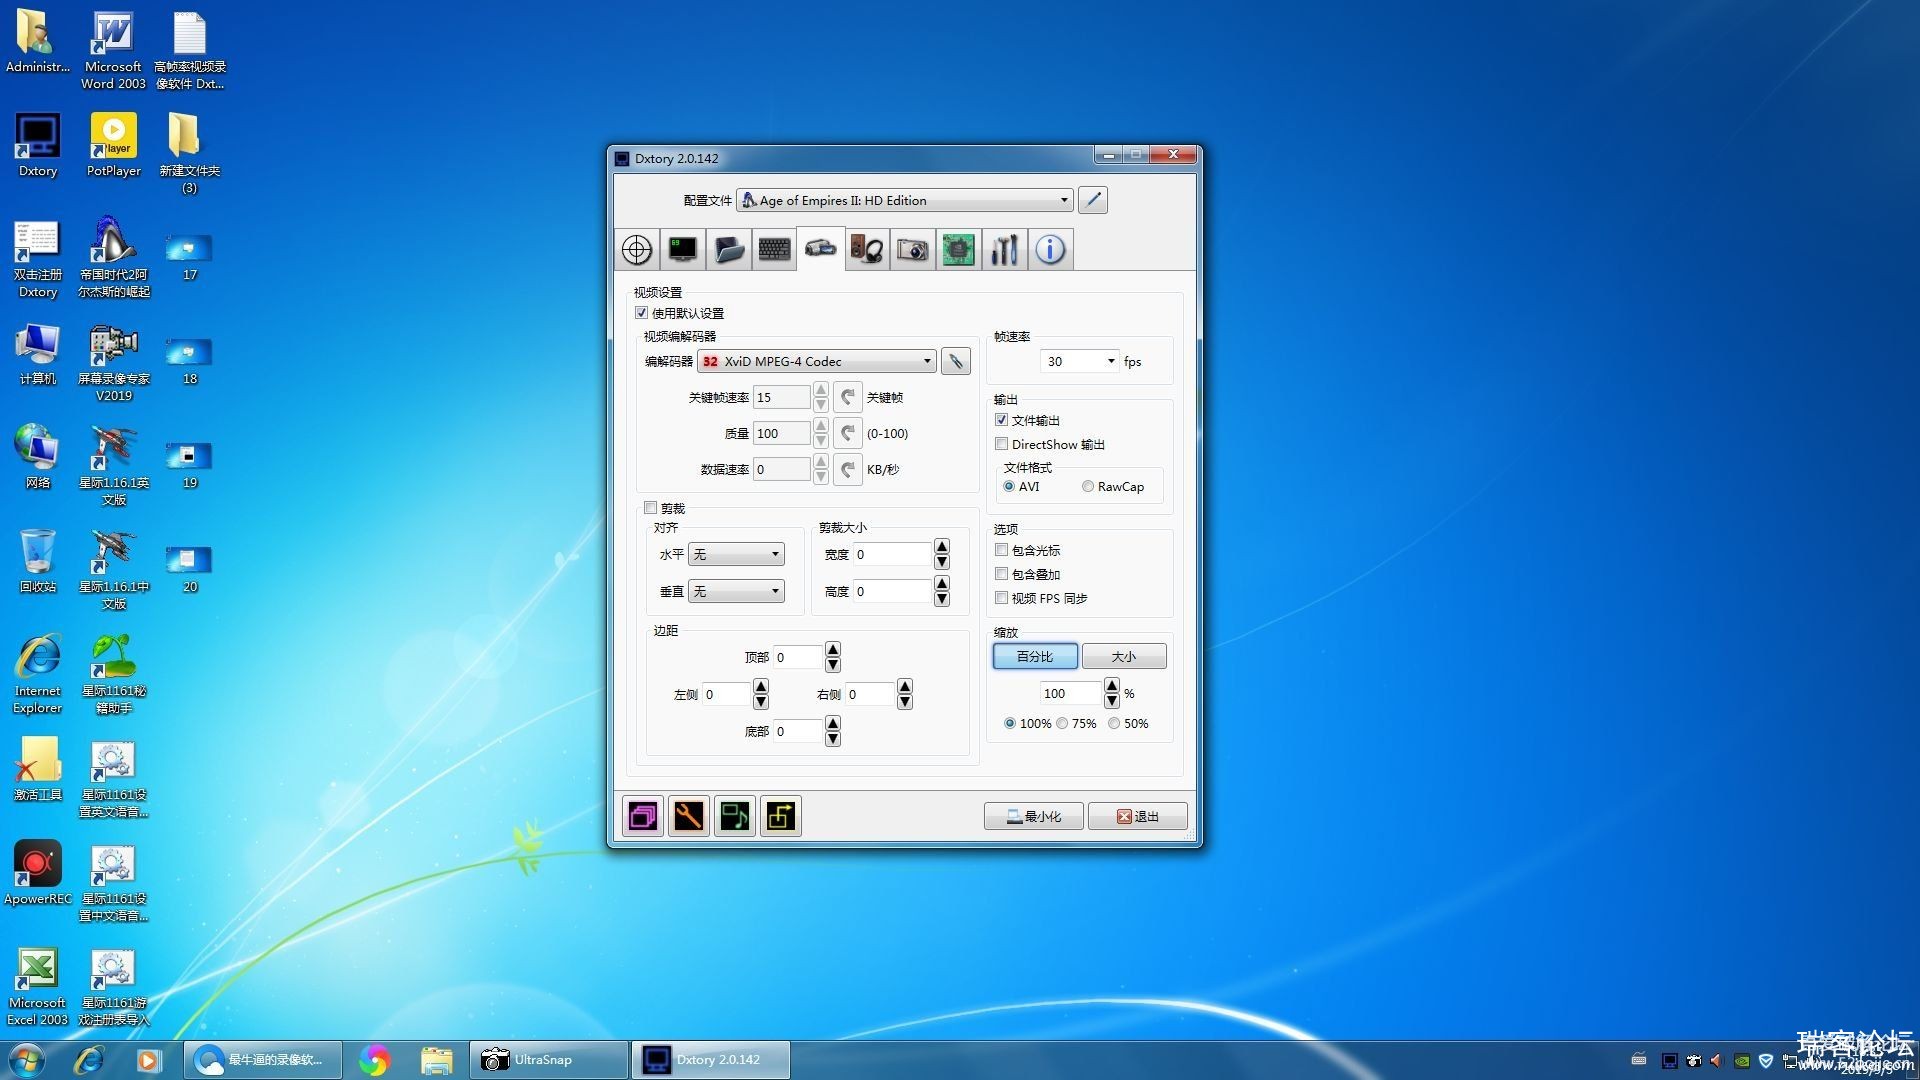Select the Microsoft Word 2003 desktop icon

coord(114,51)
